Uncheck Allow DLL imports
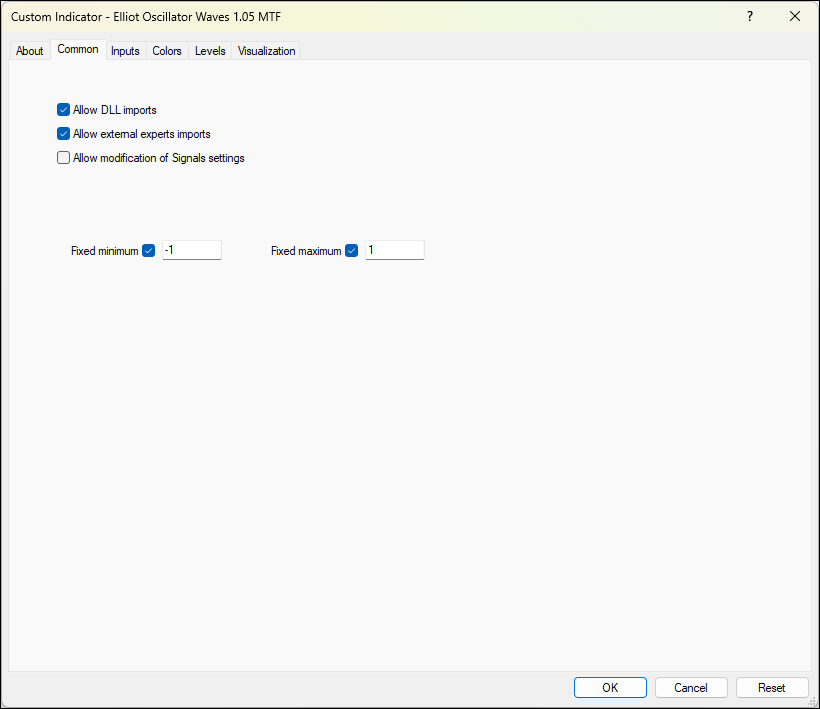The height and width of the screenshot is (709, 820). tap(64, 110)
